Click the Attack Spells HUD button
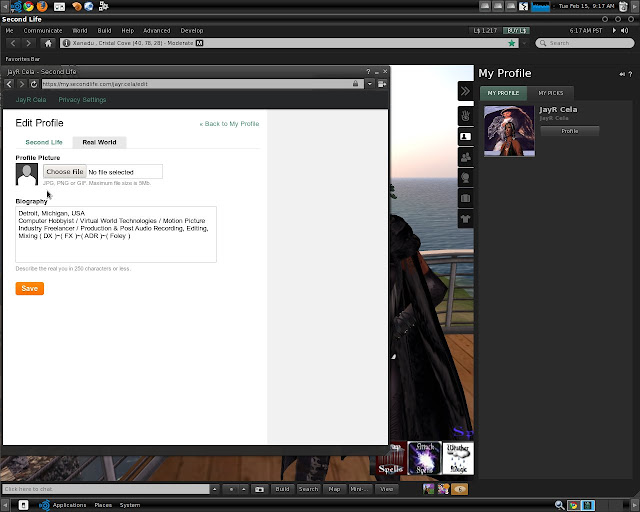This screenshot has width=640, height=512. (424, 458)
